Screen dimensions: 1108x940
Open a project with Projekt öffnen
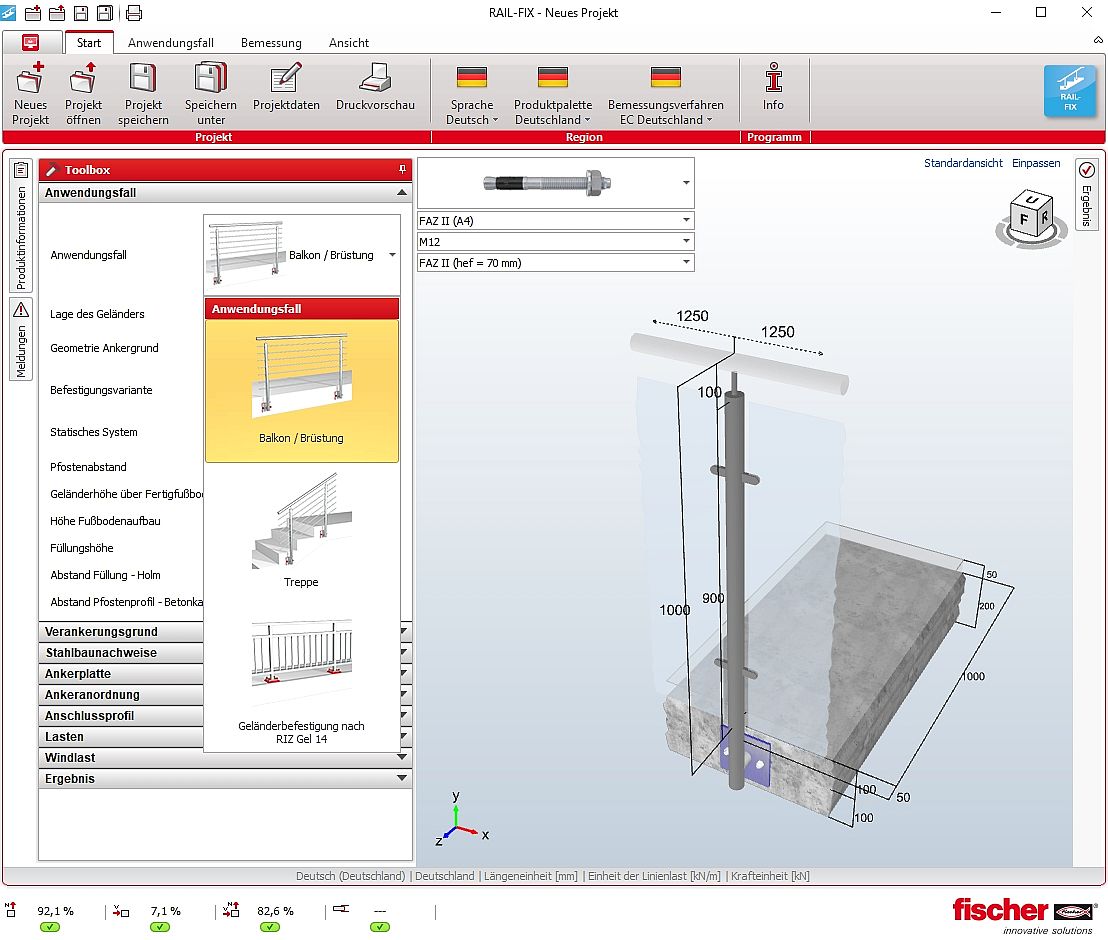click(x=83, y=93)
